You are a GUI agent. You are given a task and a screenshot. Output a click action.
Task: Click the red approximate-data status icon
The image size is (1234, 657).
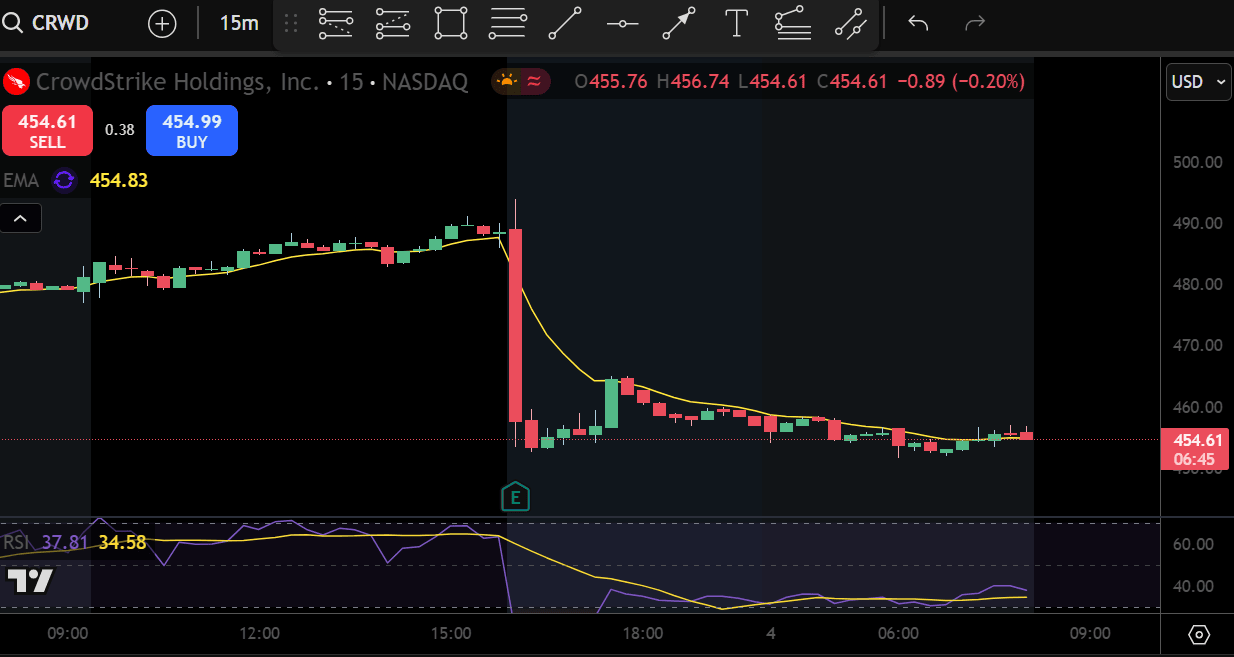[534, 81]
